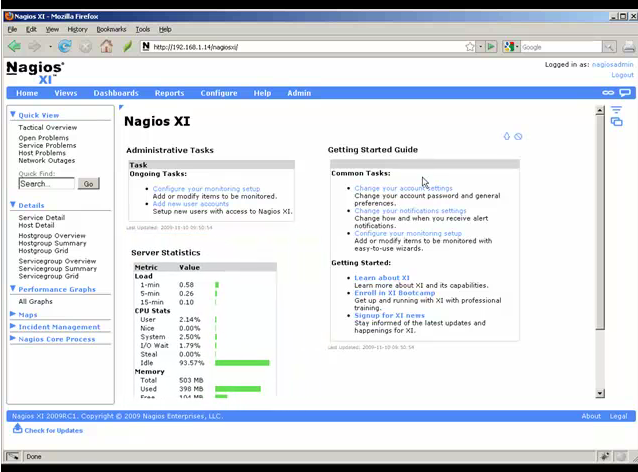Screen dimensions: 638x472
Task: Click the 1-min load green bar
Action: tap(217, 285)
